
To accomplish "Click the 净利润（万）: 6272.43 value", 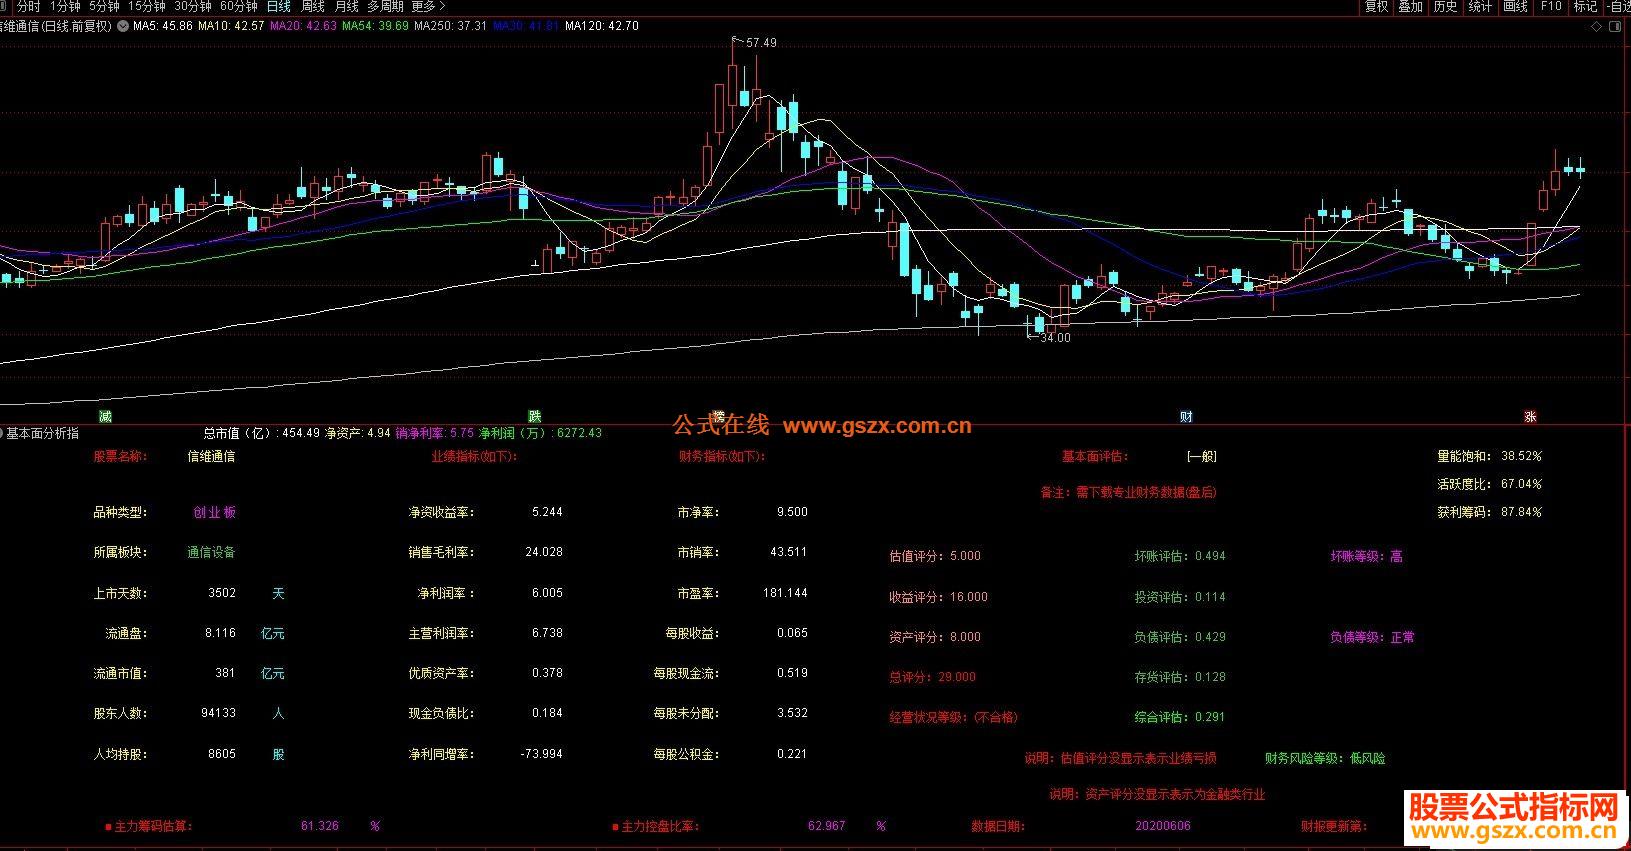I will [x=540, y=433].
